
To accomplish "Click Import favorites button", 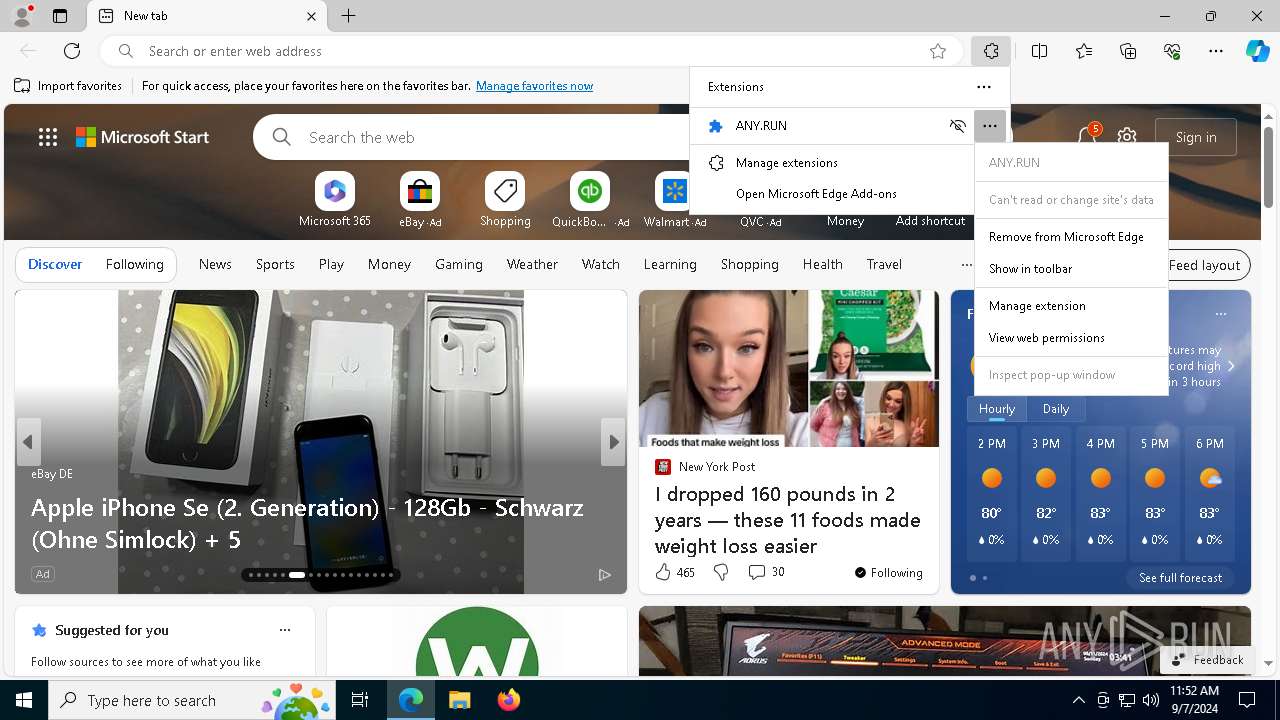I will [68, 86].
